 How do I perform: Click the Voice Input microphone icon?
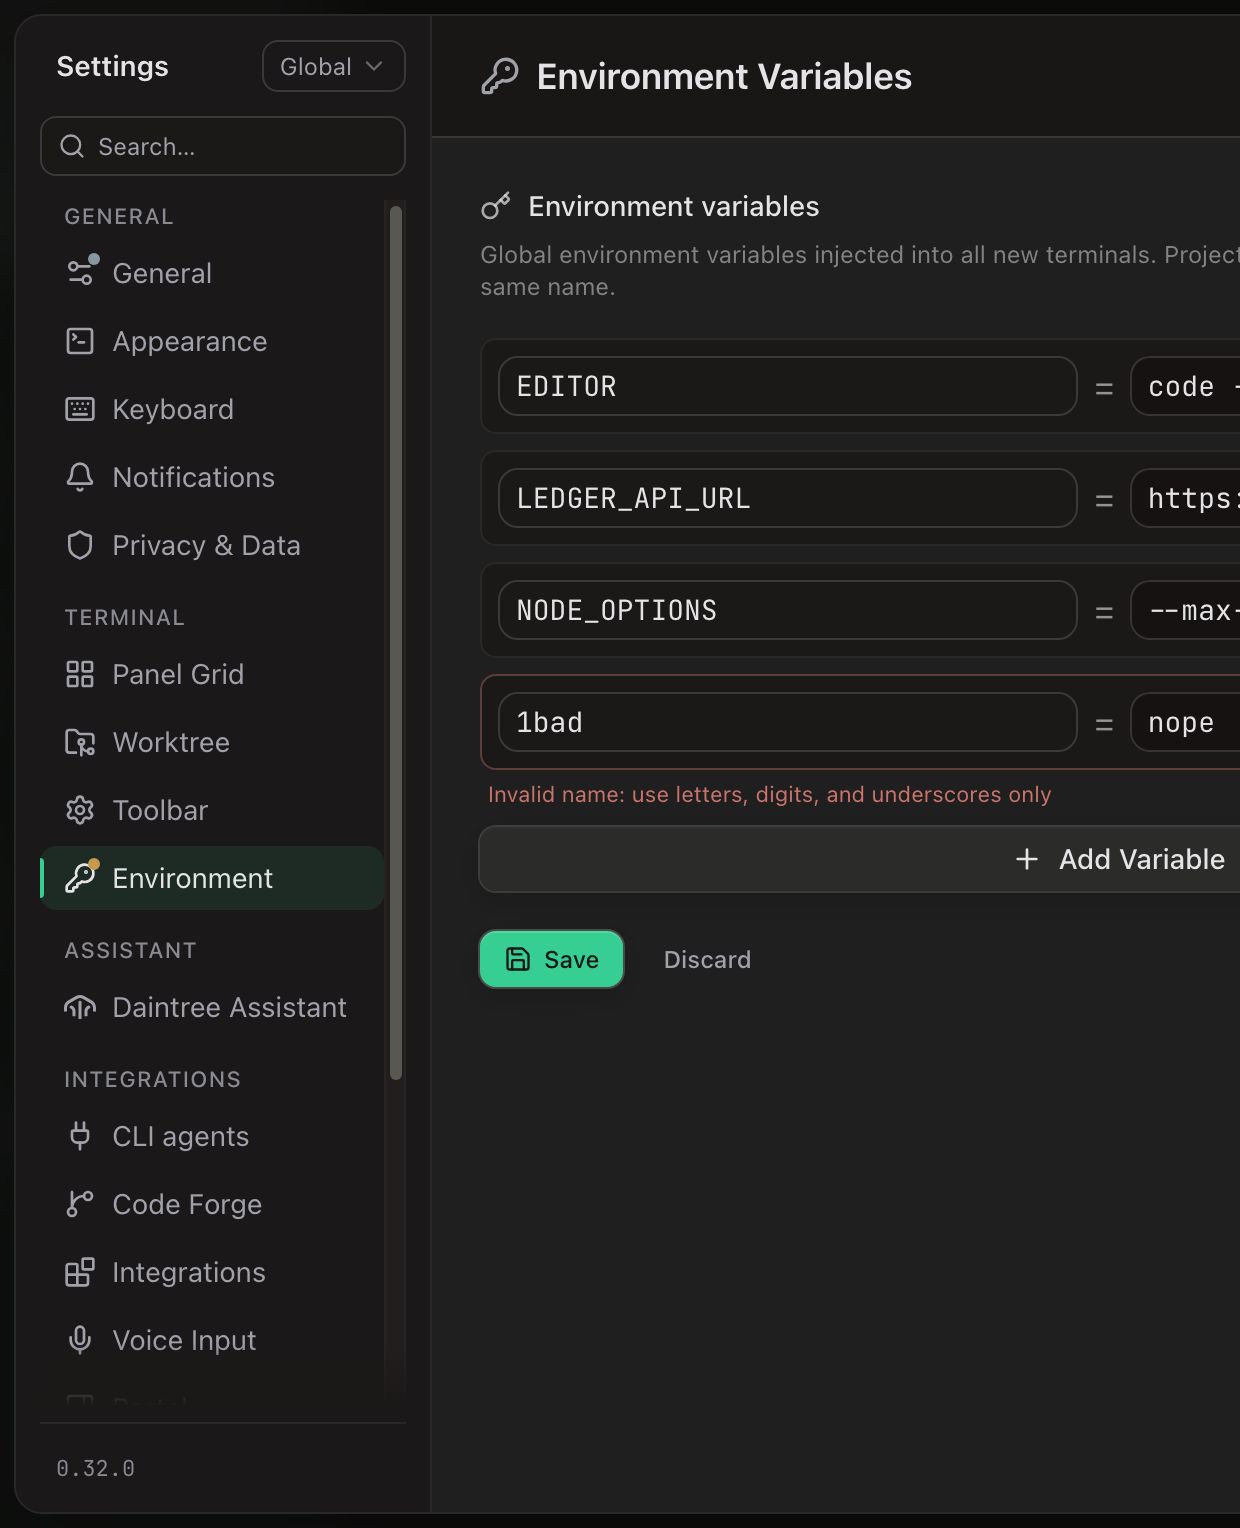coord(80,1340)
